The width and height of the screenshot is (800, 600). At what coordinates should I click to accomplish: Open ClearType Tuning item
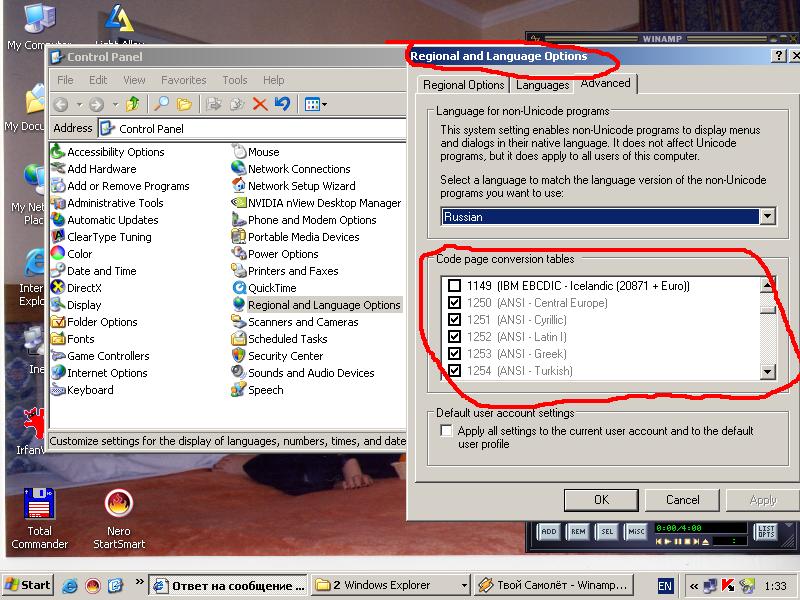click(x=102, y=237)
